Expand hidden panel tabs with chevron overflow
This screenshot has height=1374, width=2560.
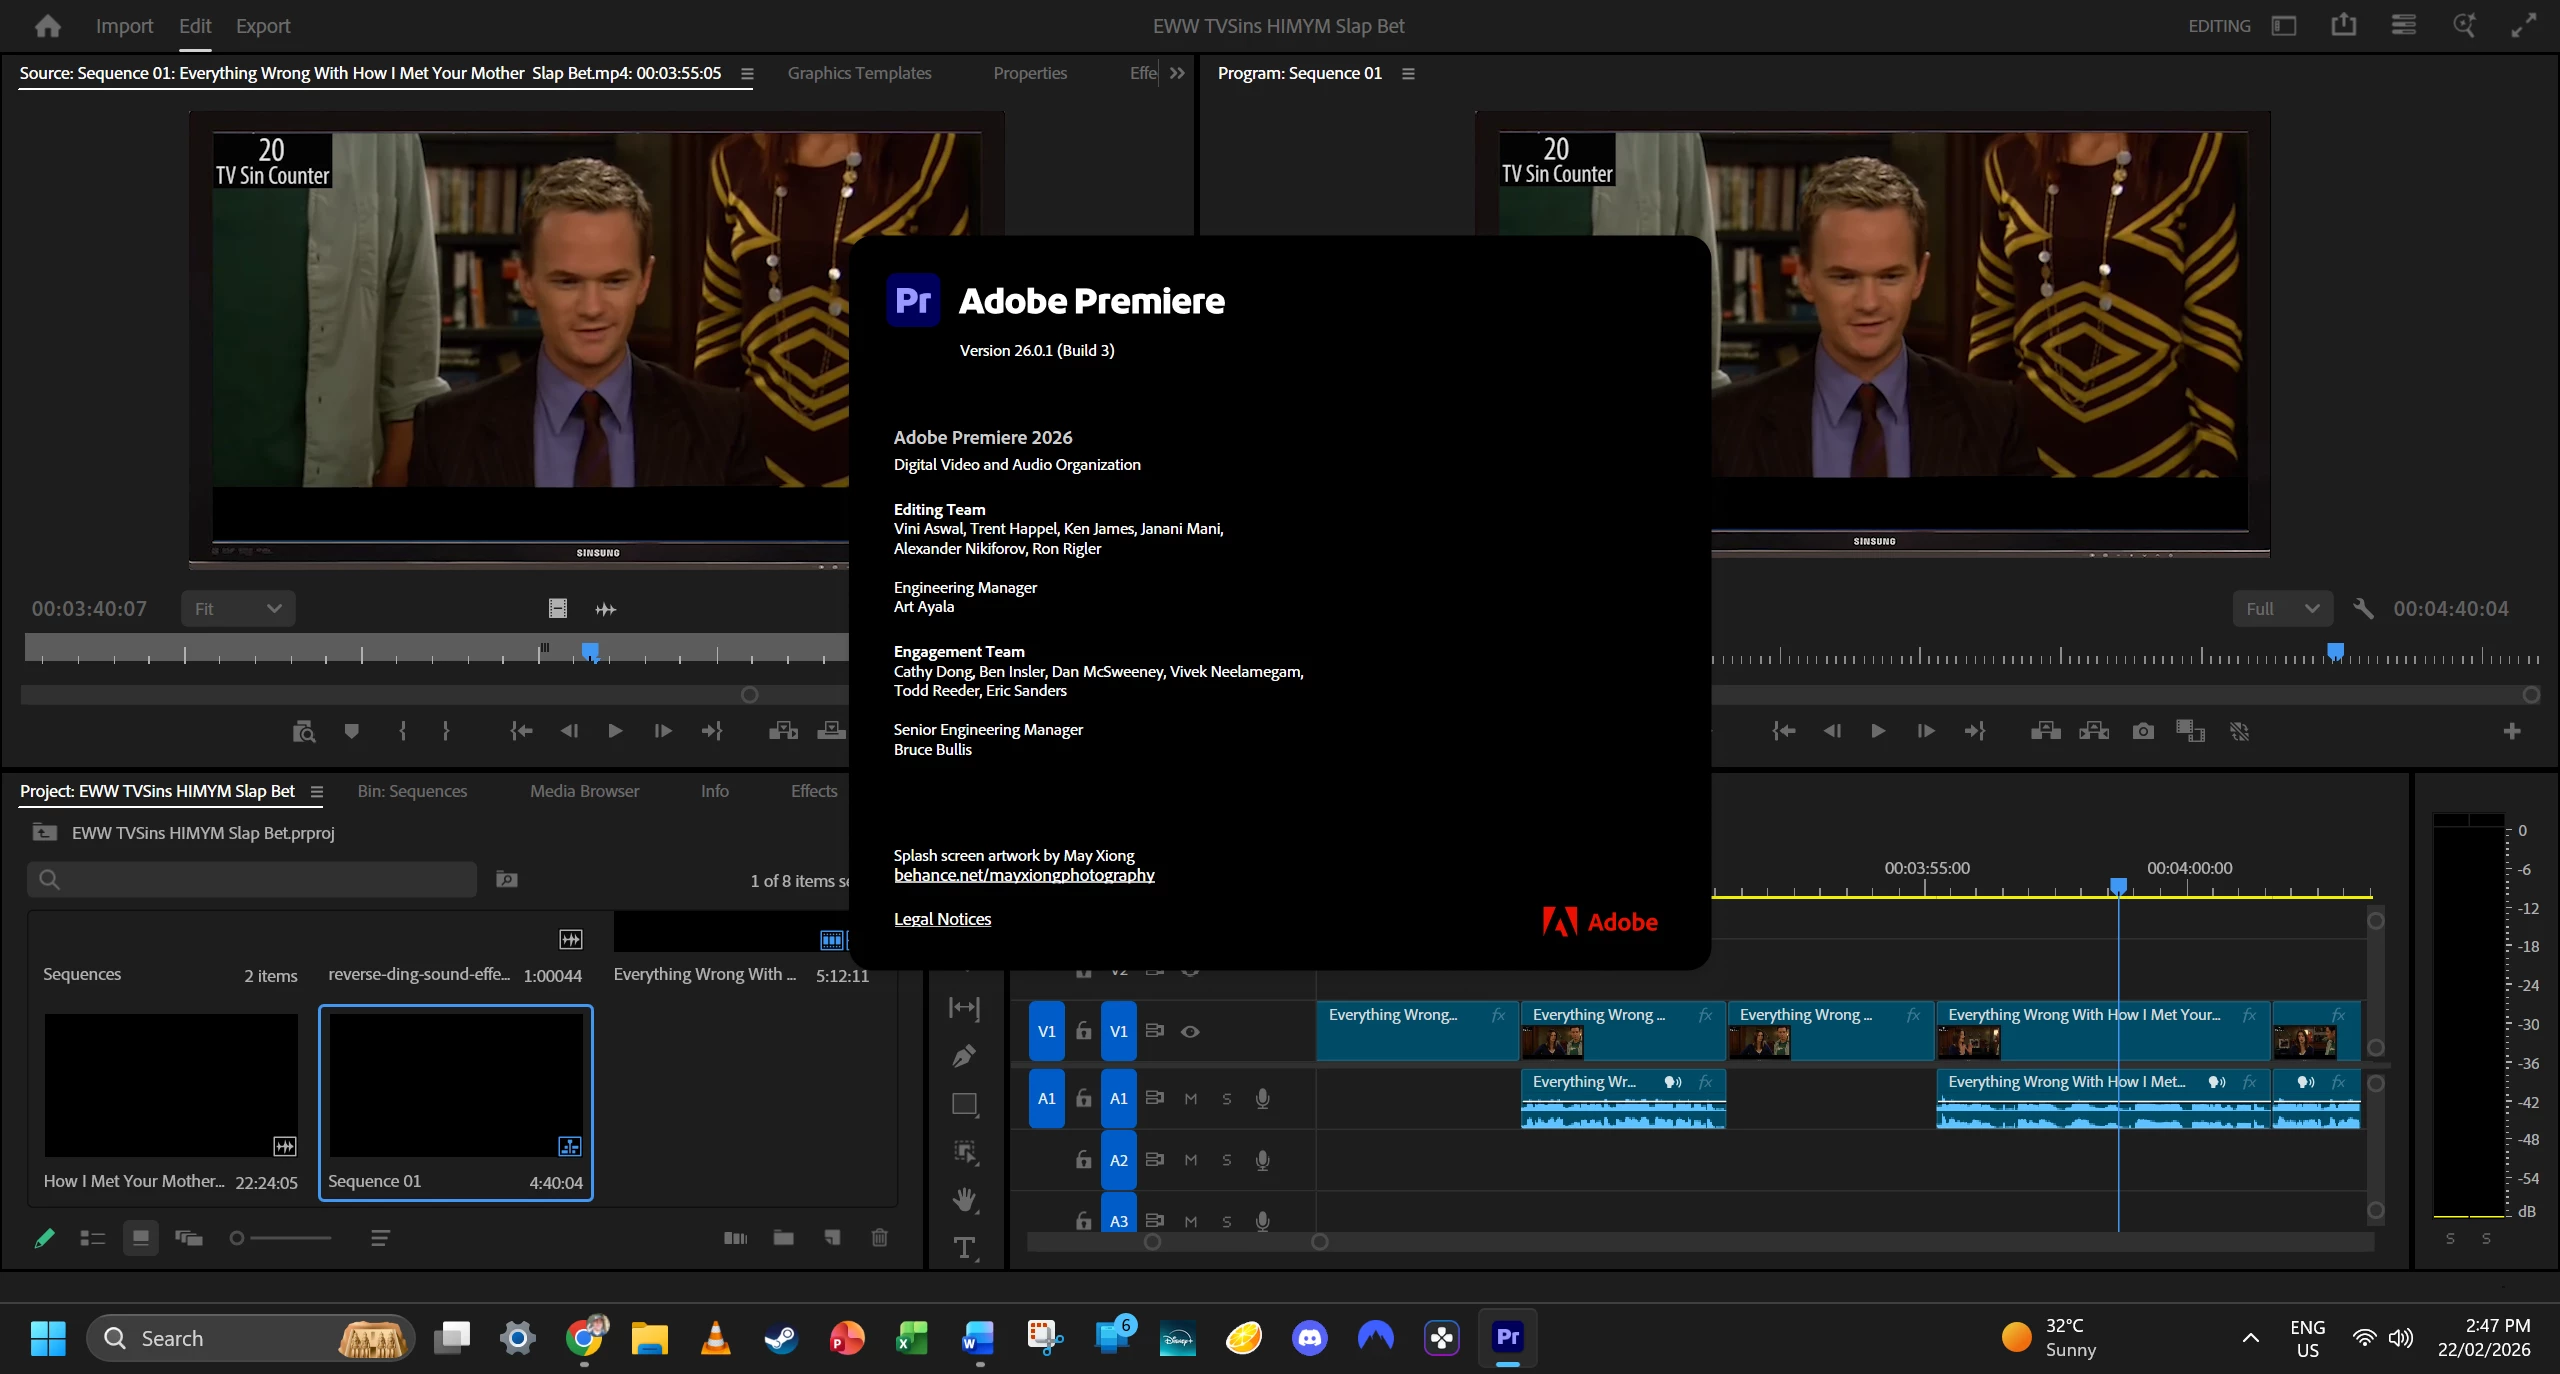1177,73
